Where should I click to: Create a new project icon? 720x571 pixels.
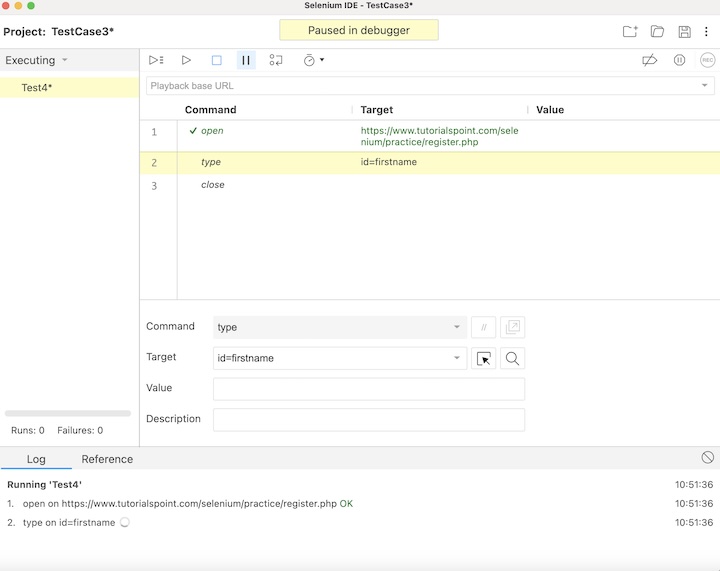pyautogui.click(x=630, y=32)
